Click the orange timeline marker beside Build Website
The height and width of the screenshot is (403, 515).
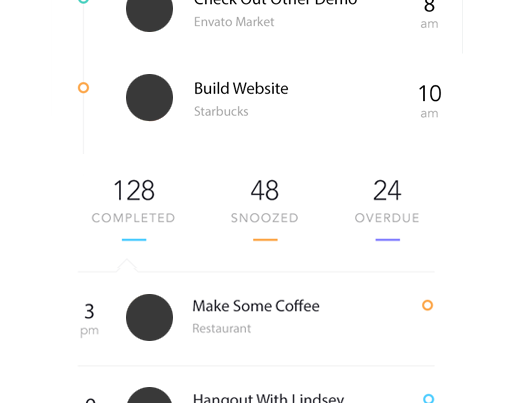click(83, 88)
